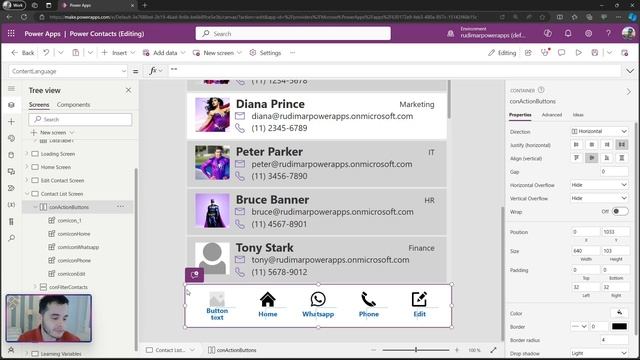Select Diana Prince contact photo
640x360 pixels.
(x=212, y=115)
